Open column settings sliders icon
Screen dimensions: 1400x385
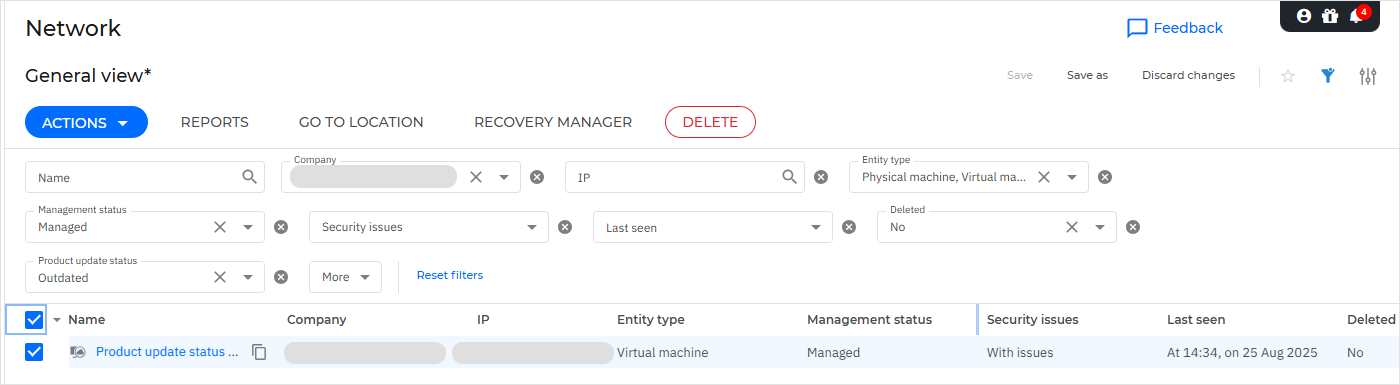[x=1368, y=76]
